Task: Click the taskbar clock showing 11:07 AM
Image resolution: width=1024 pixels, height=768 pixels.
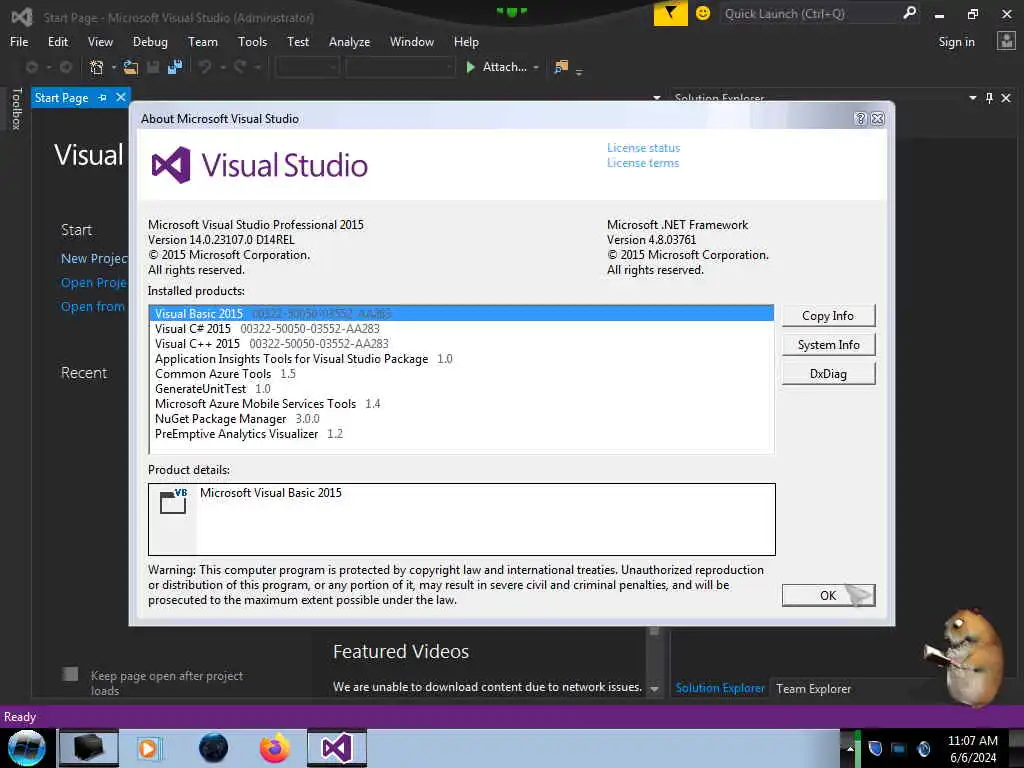Action: click(972, 741)
